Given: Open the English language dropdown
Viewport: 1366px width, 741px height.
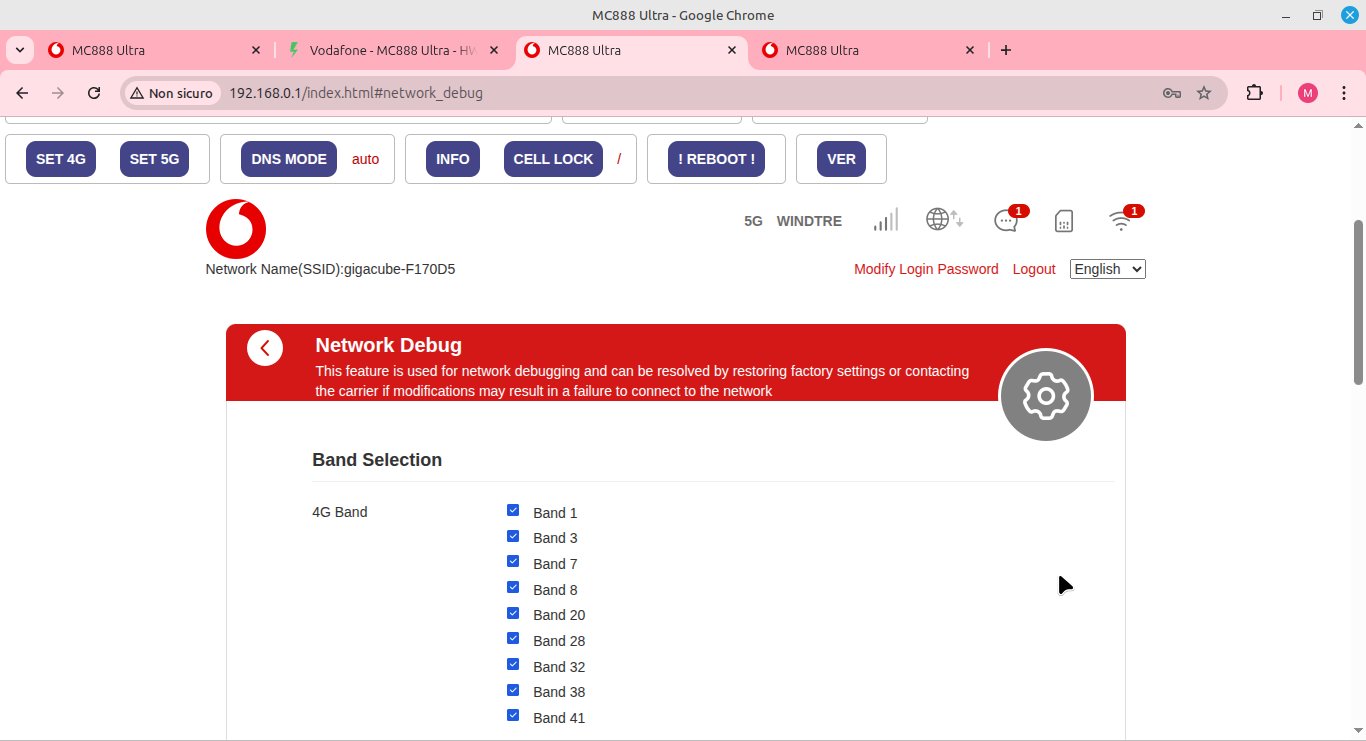Looking at the screenshot, I should pos(1107,269).
